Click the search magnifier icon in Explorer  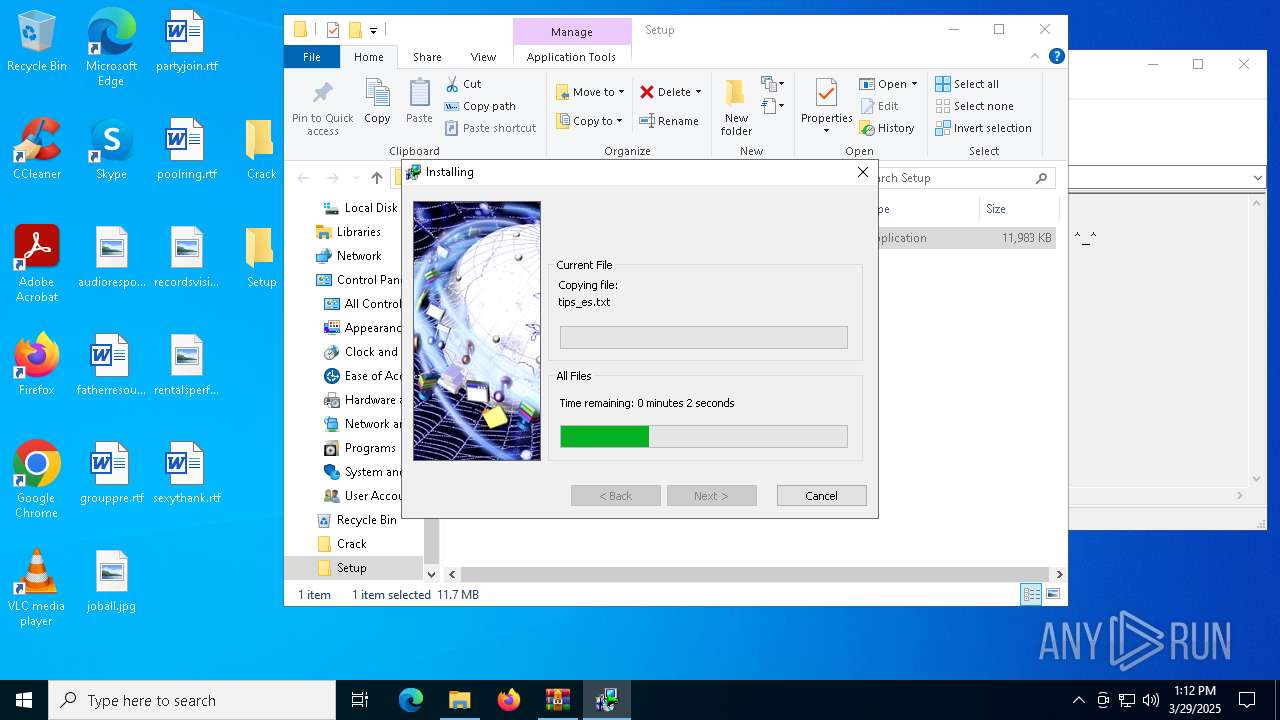click(x=1041, y=178)
